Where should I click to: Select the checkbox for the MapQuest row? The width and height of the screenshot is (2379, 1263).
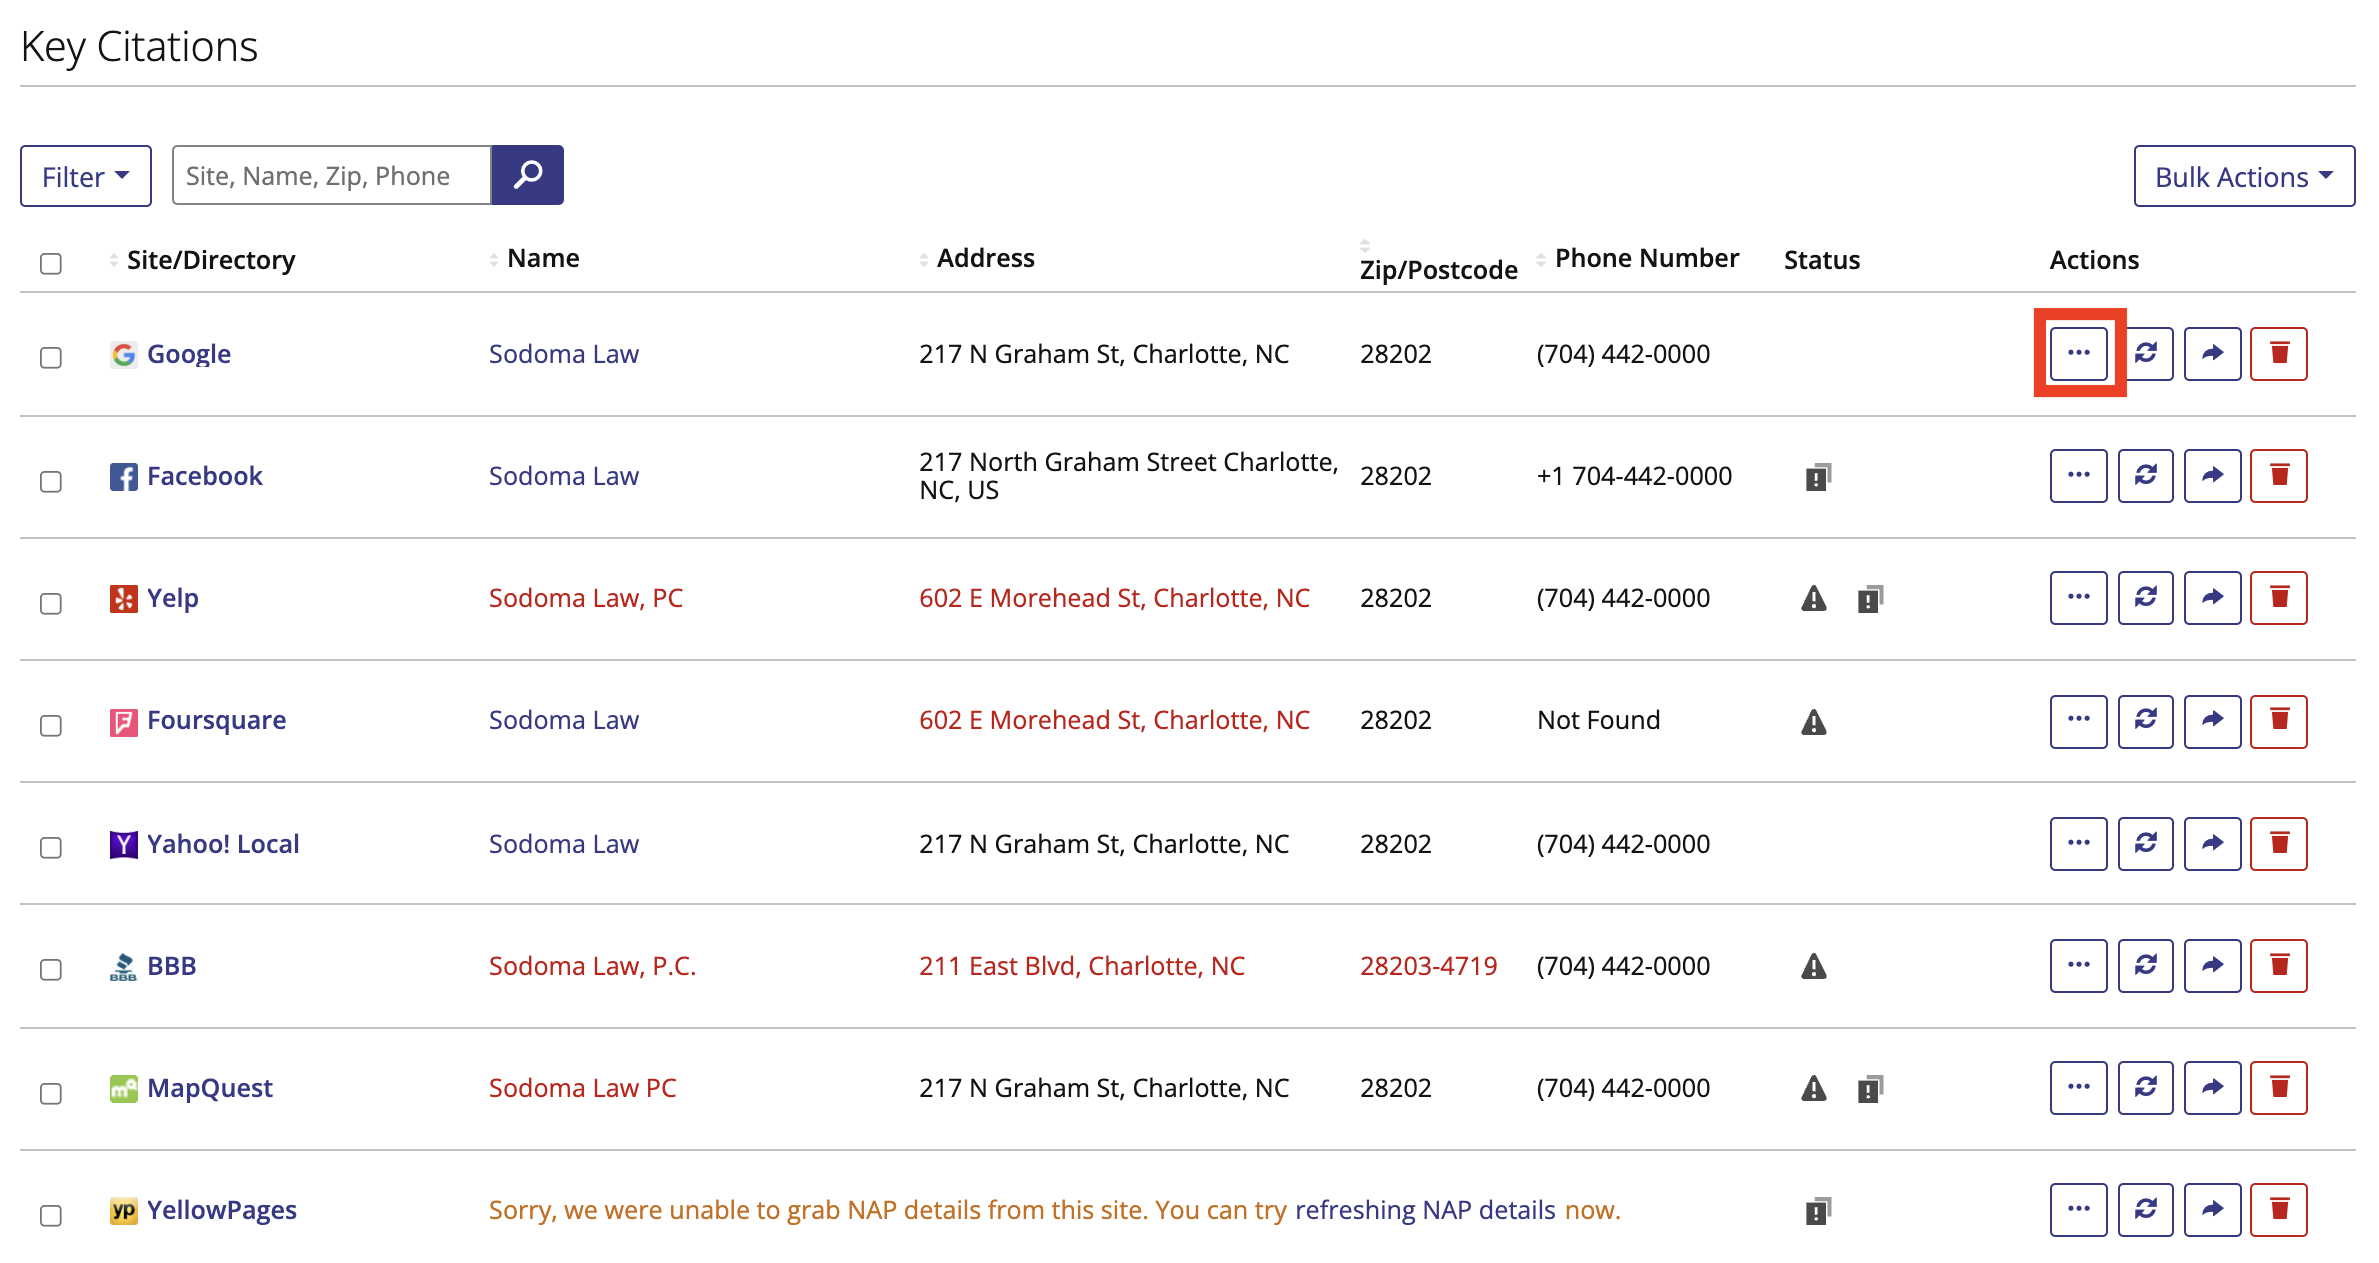(51, 1094)
